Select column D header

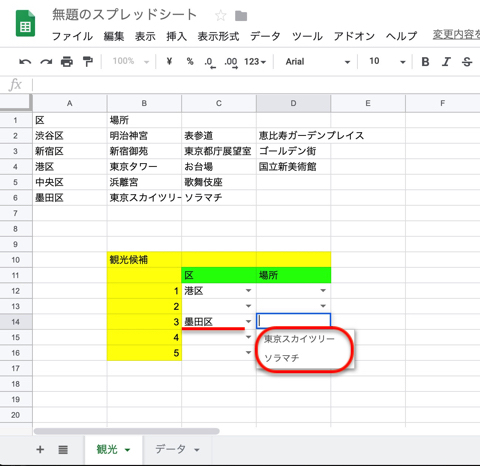(293, 103)
